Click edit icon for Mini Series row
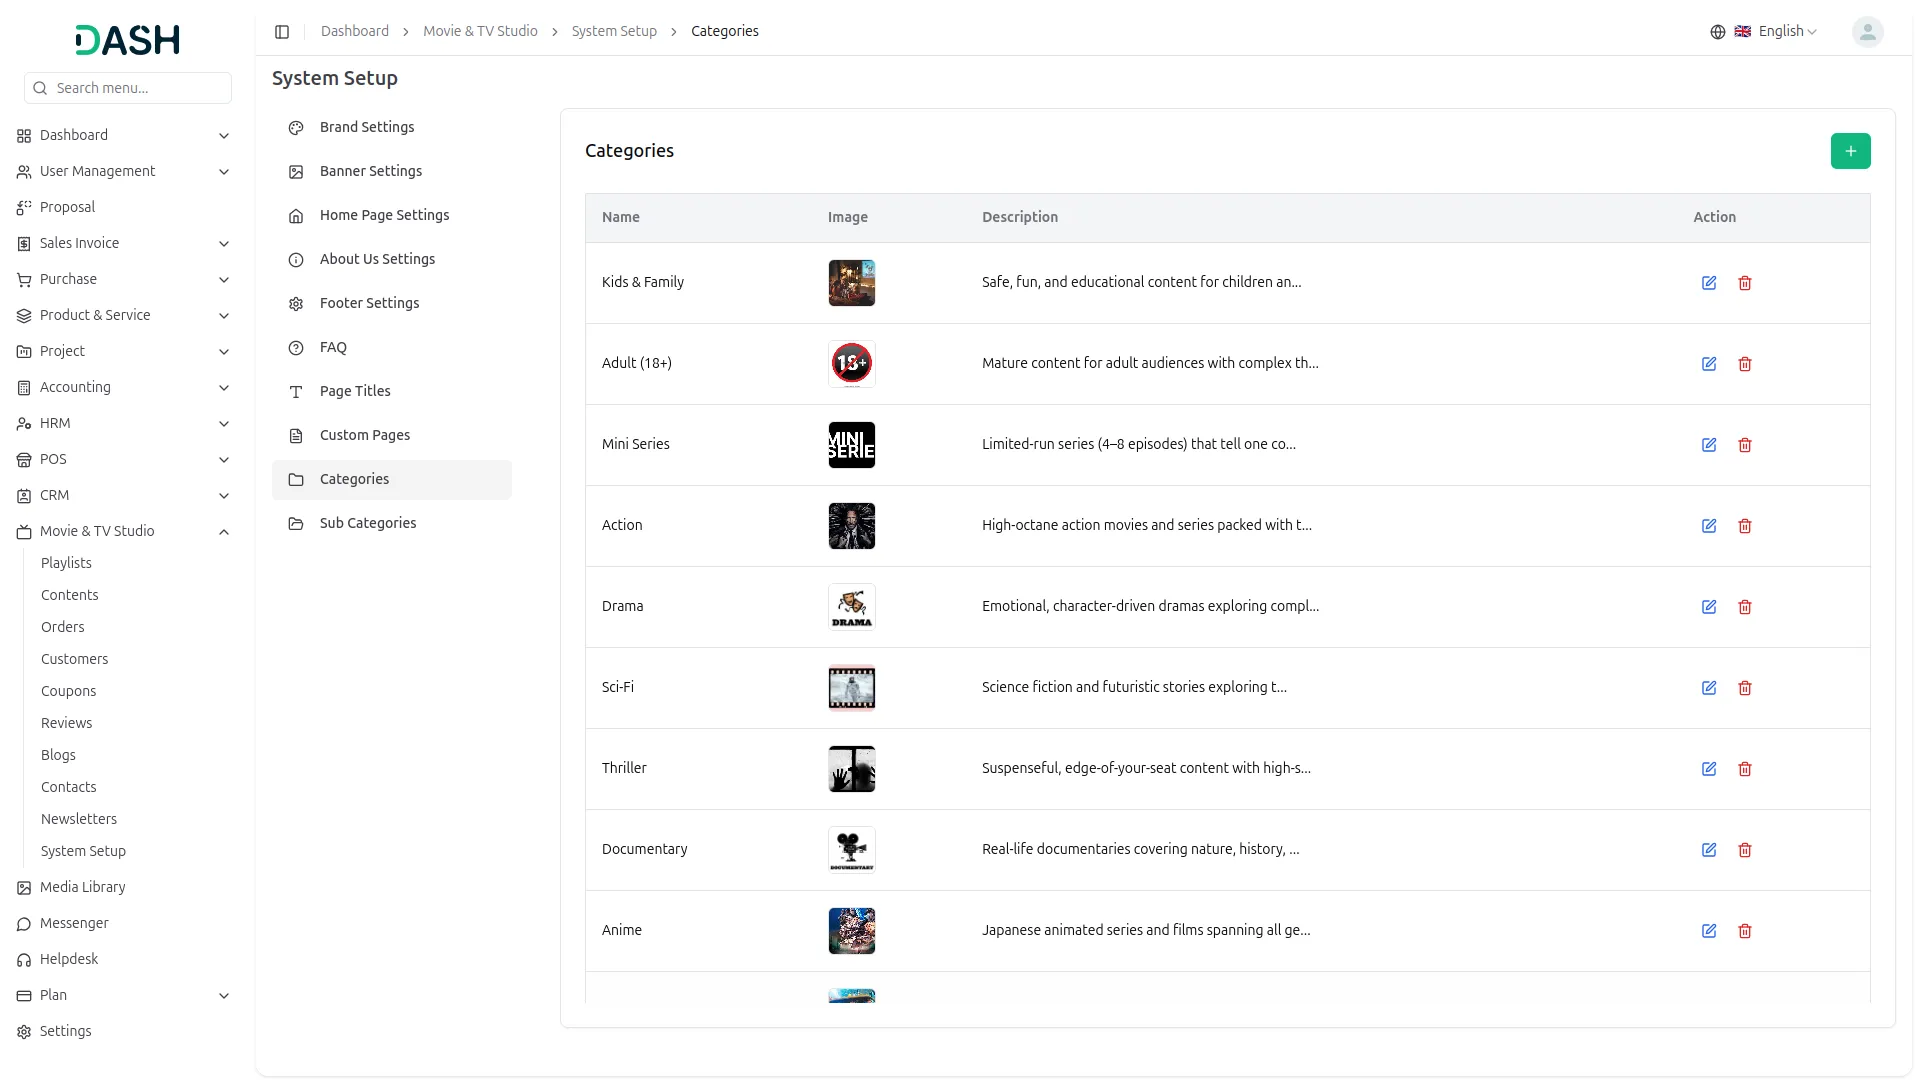1920x1080 pixels. tap(1709, 445)
